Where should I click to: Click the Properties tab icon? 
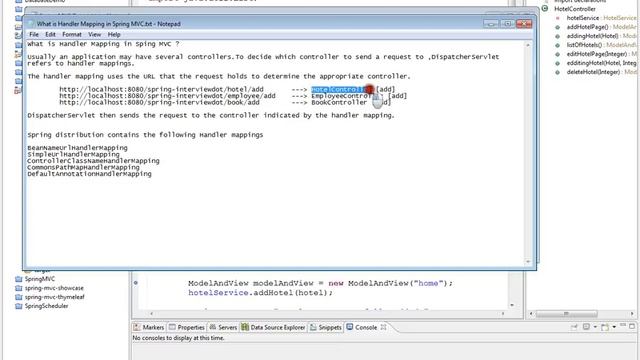click(172, 327)
